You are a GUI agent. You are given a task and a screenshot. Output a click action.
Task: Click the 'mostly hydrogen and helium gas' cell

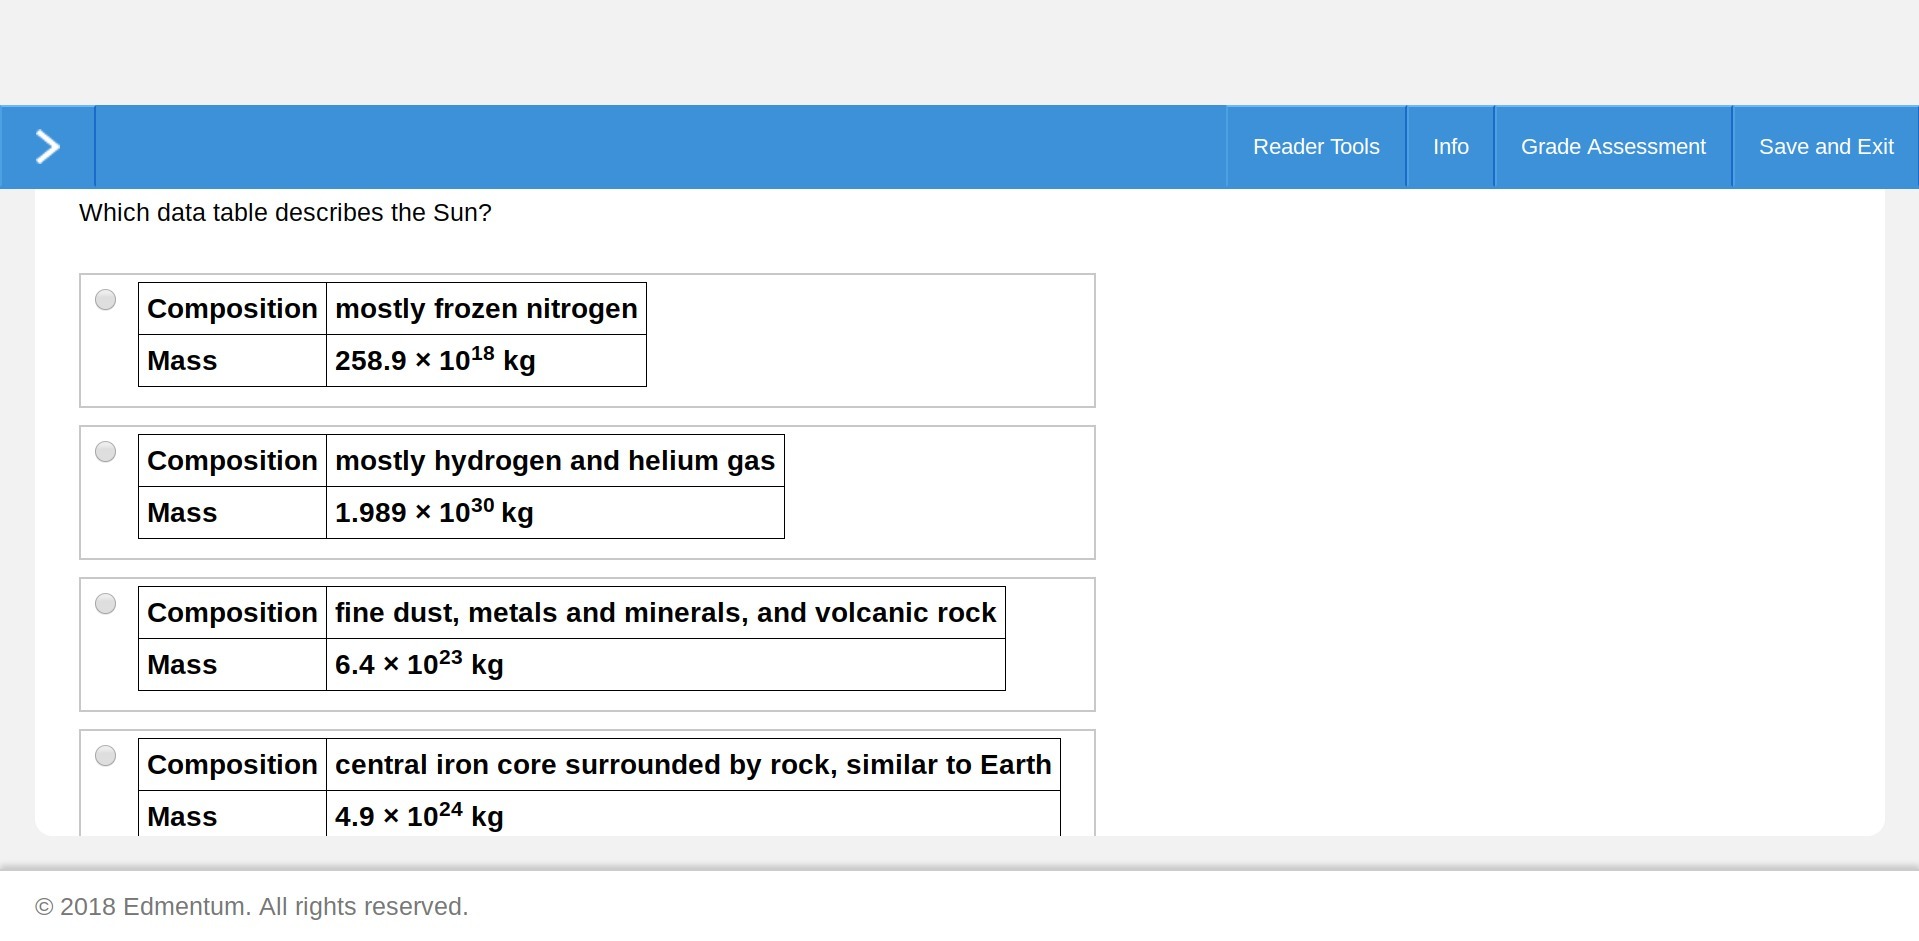tap(555, 461)
